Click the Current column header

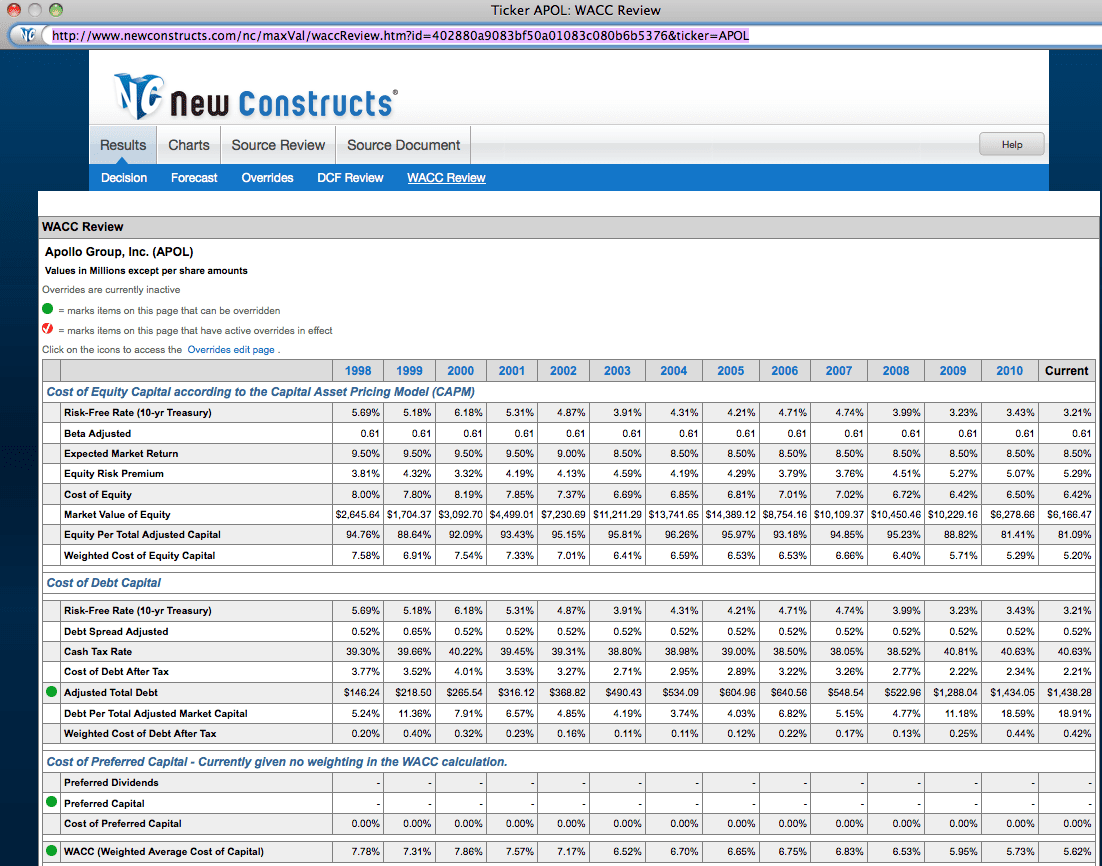(x=1066, y=370)
